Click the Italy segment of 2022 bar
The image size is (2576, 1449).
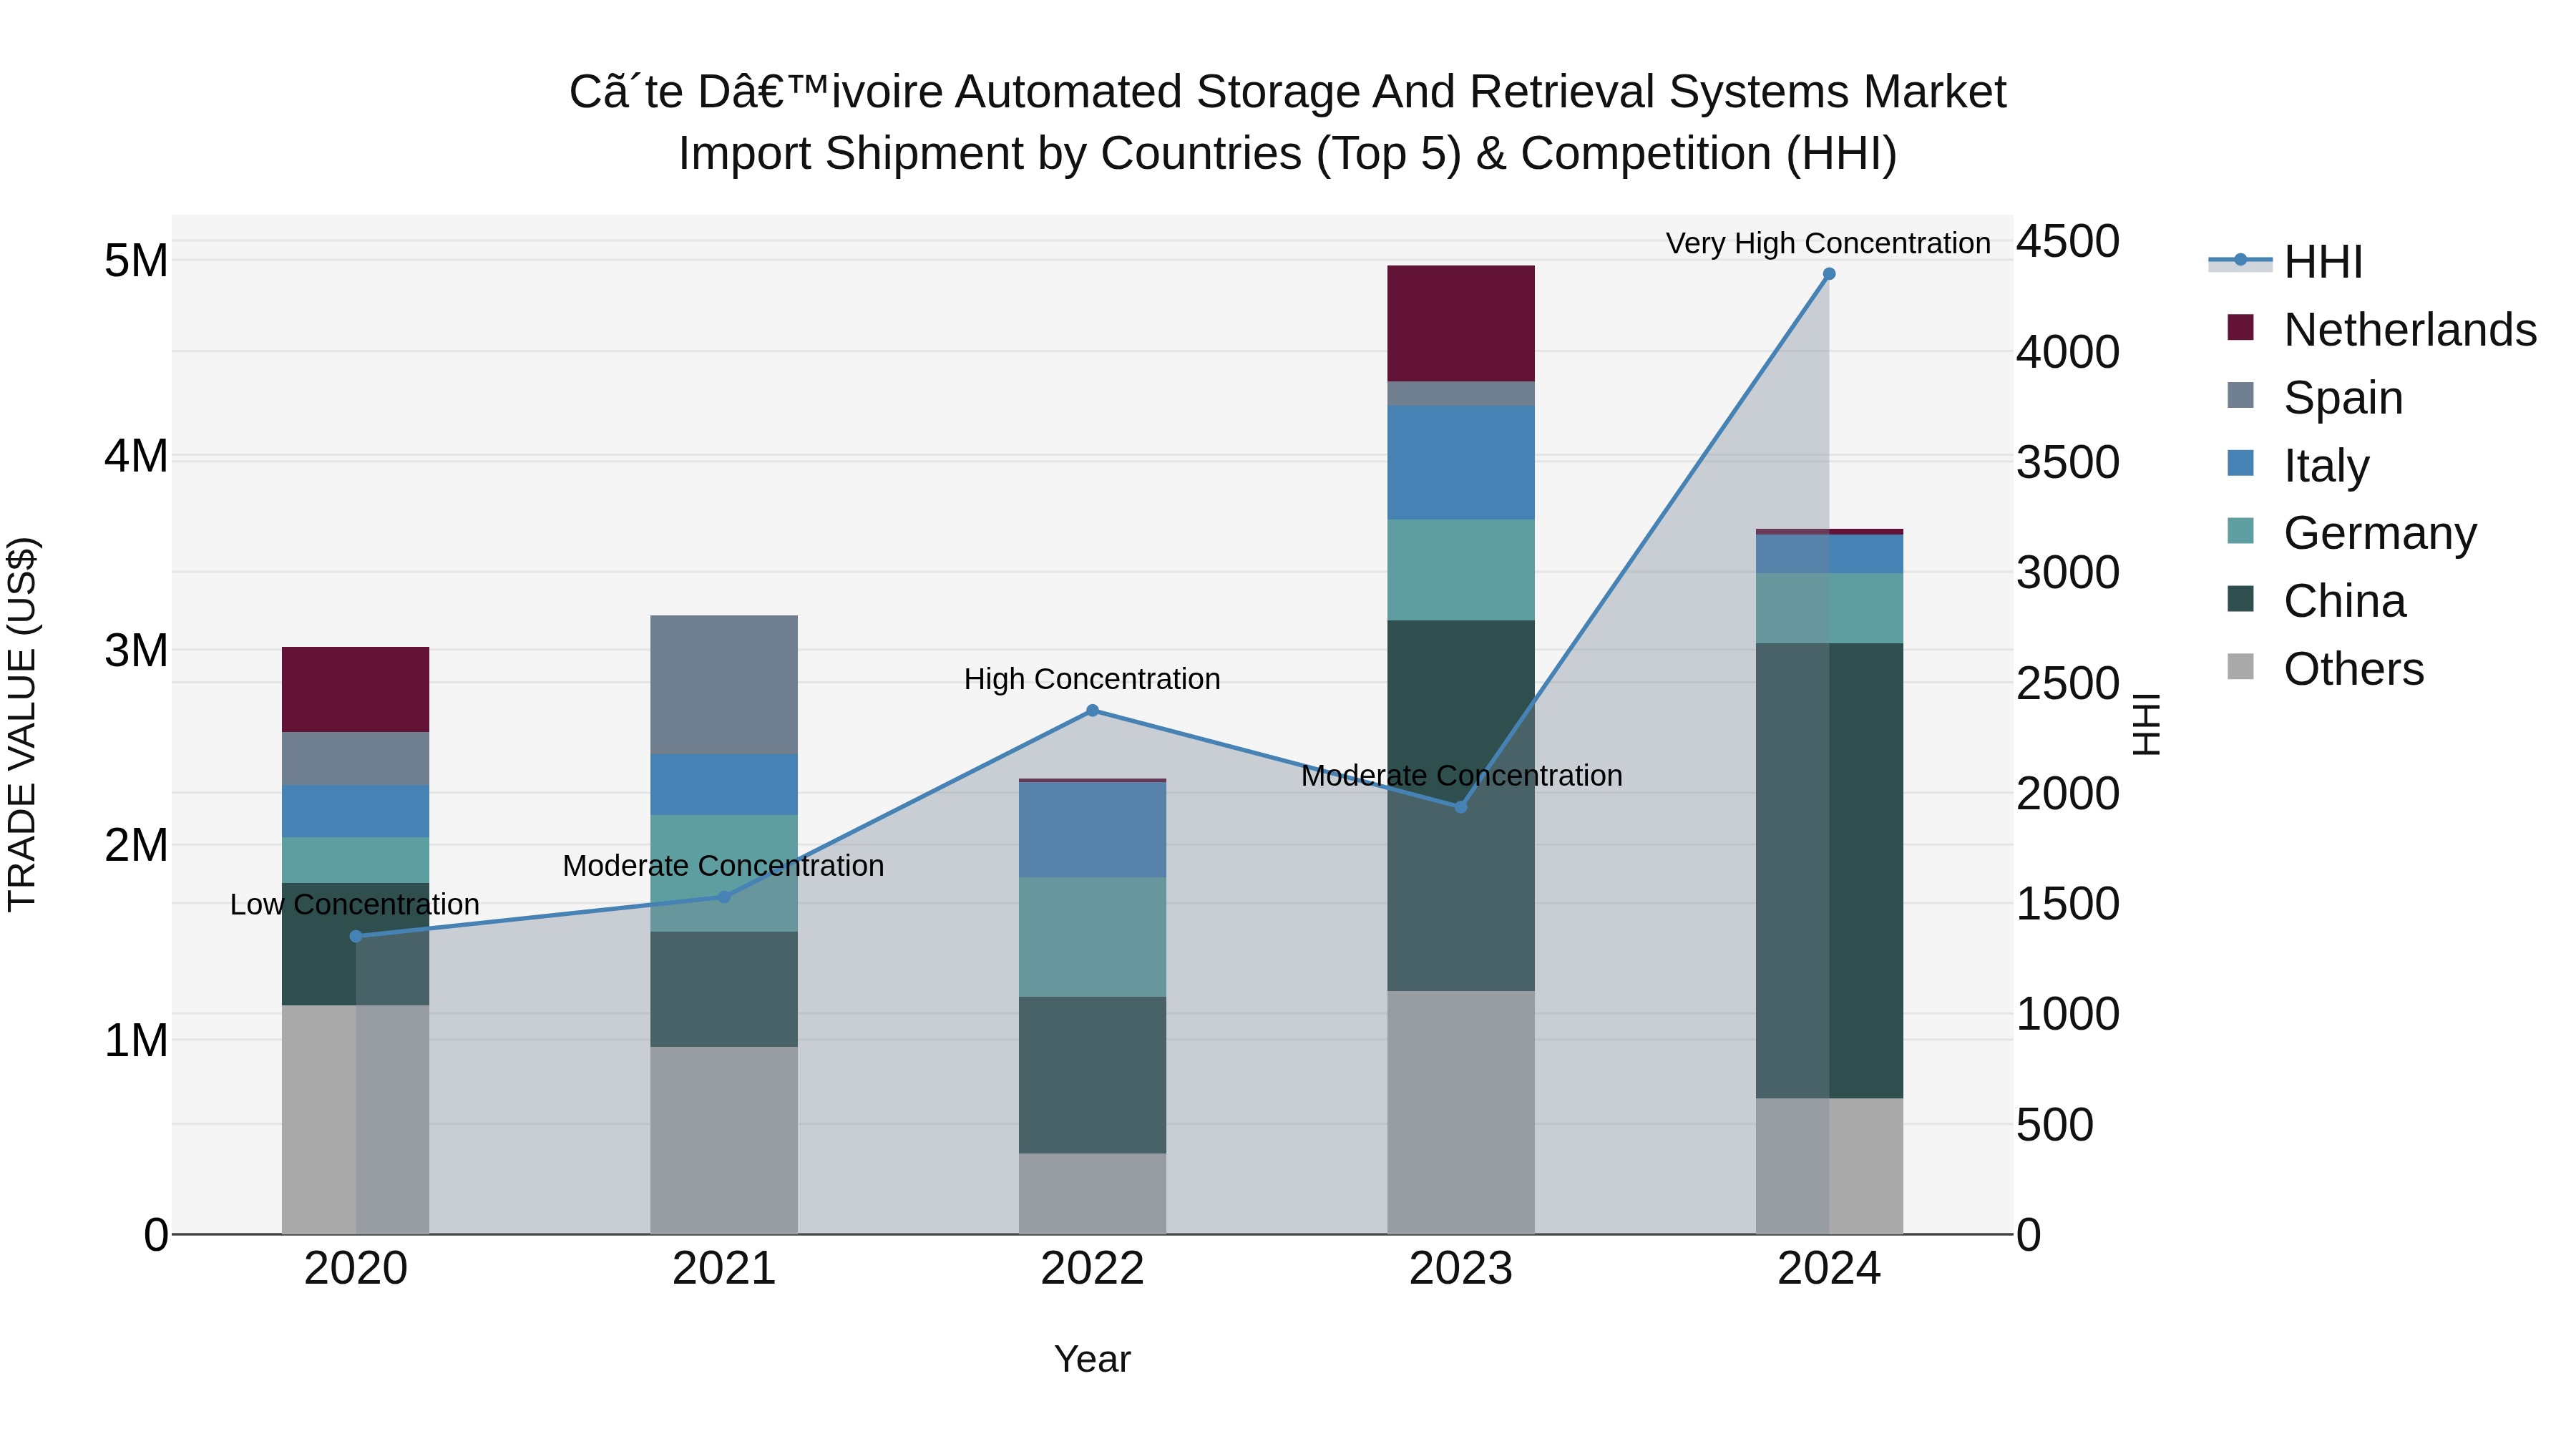[x=1092, y=830]
